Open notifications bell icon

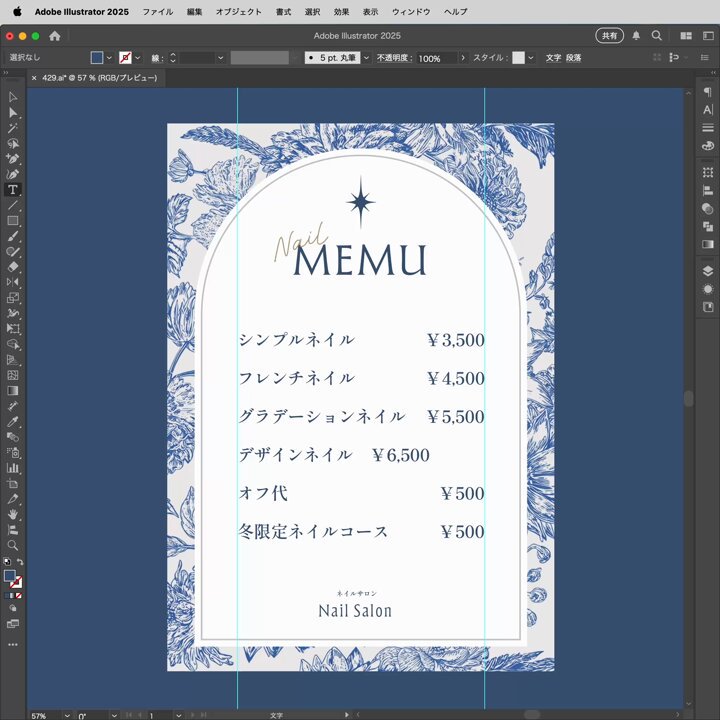click(636, 36)
